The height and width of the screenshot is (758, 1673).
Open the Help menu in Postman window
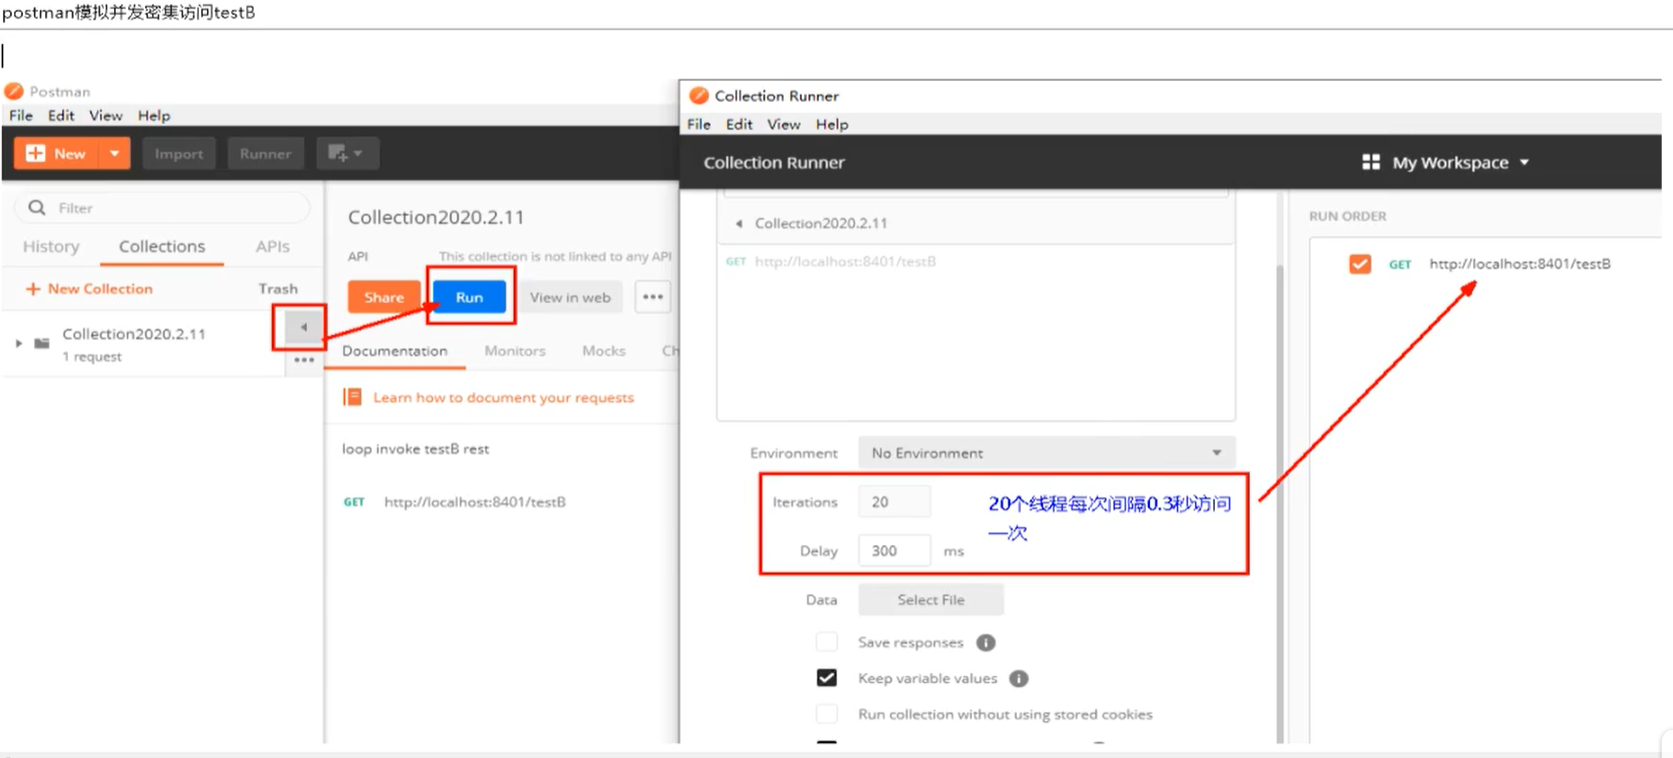pyautogui.click(x=154, y=115)
